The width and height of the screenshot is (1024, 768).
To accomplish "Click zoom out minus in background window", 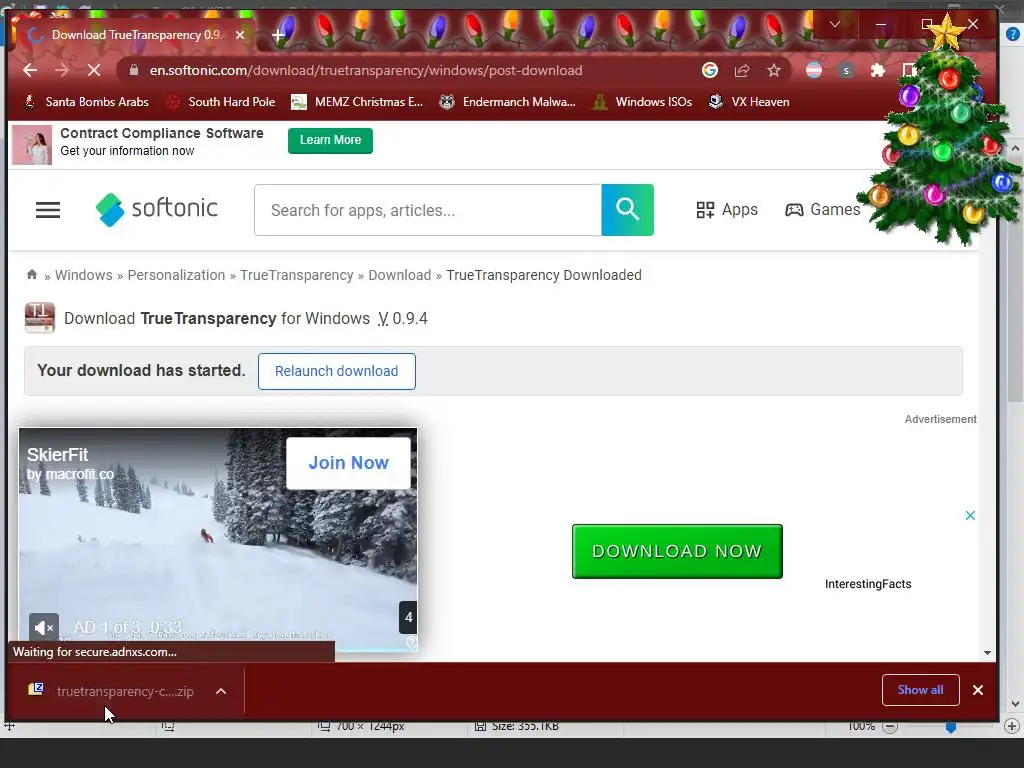I will [889, 726].
